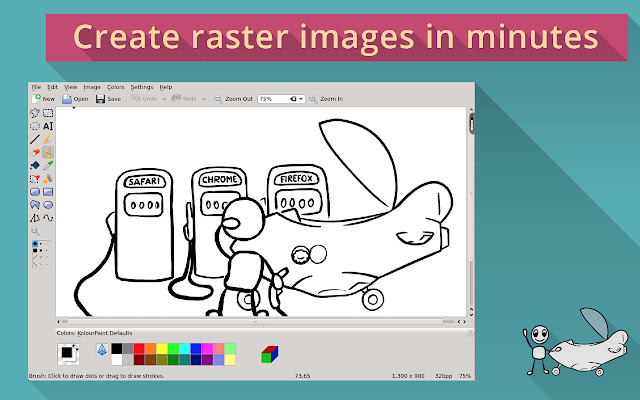Click the '1,300 x 900' status text
The width and height of the screenshot is (640, 400).
[408, 376]
